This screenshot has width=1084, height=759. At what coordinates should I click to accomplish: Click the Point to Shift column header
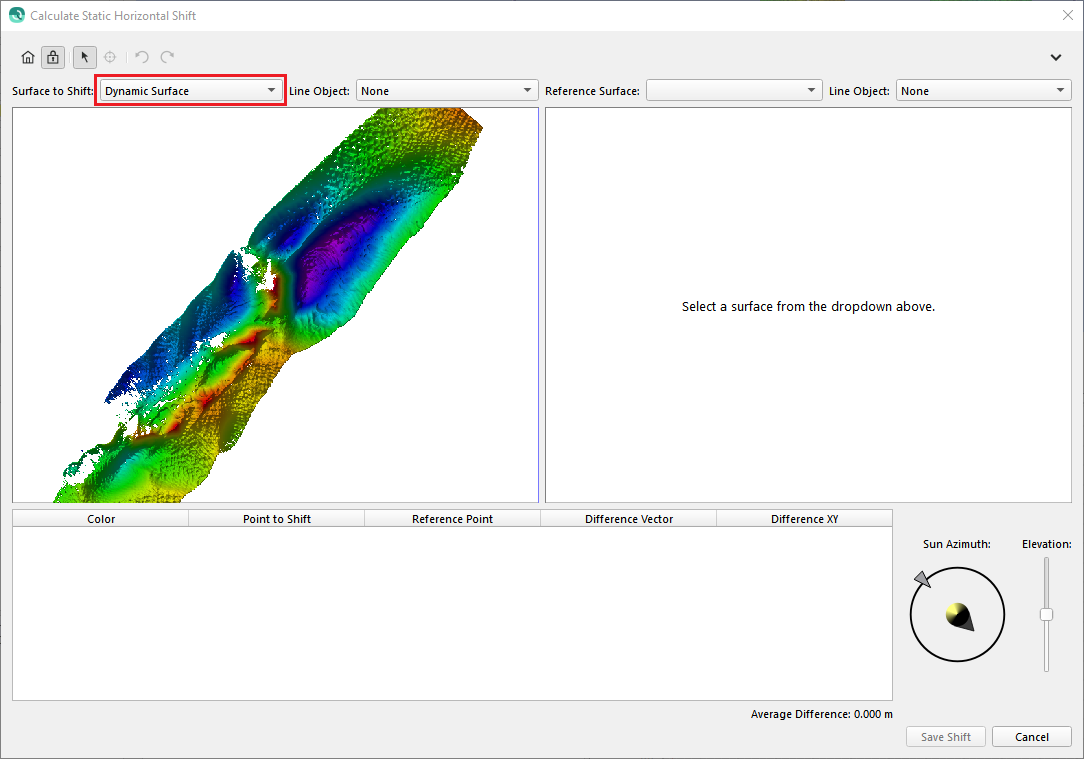click(x=277, y=519)
